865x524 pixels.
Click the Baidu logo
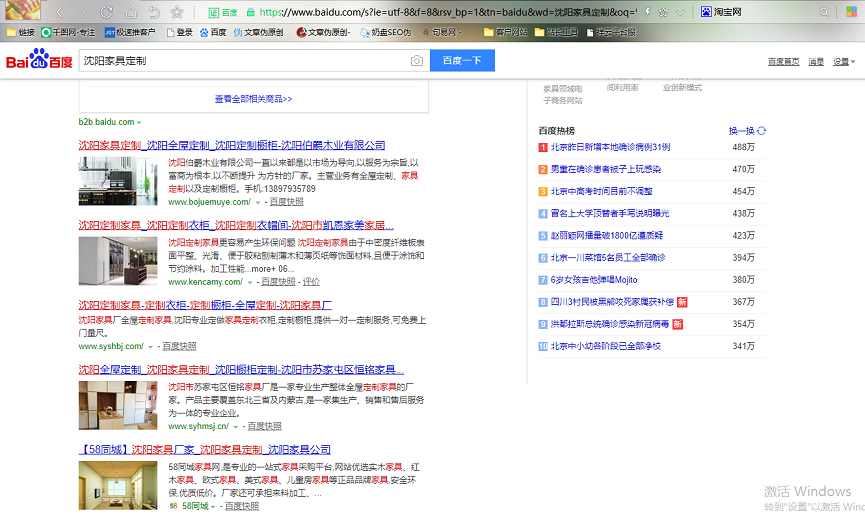[39, 59]
